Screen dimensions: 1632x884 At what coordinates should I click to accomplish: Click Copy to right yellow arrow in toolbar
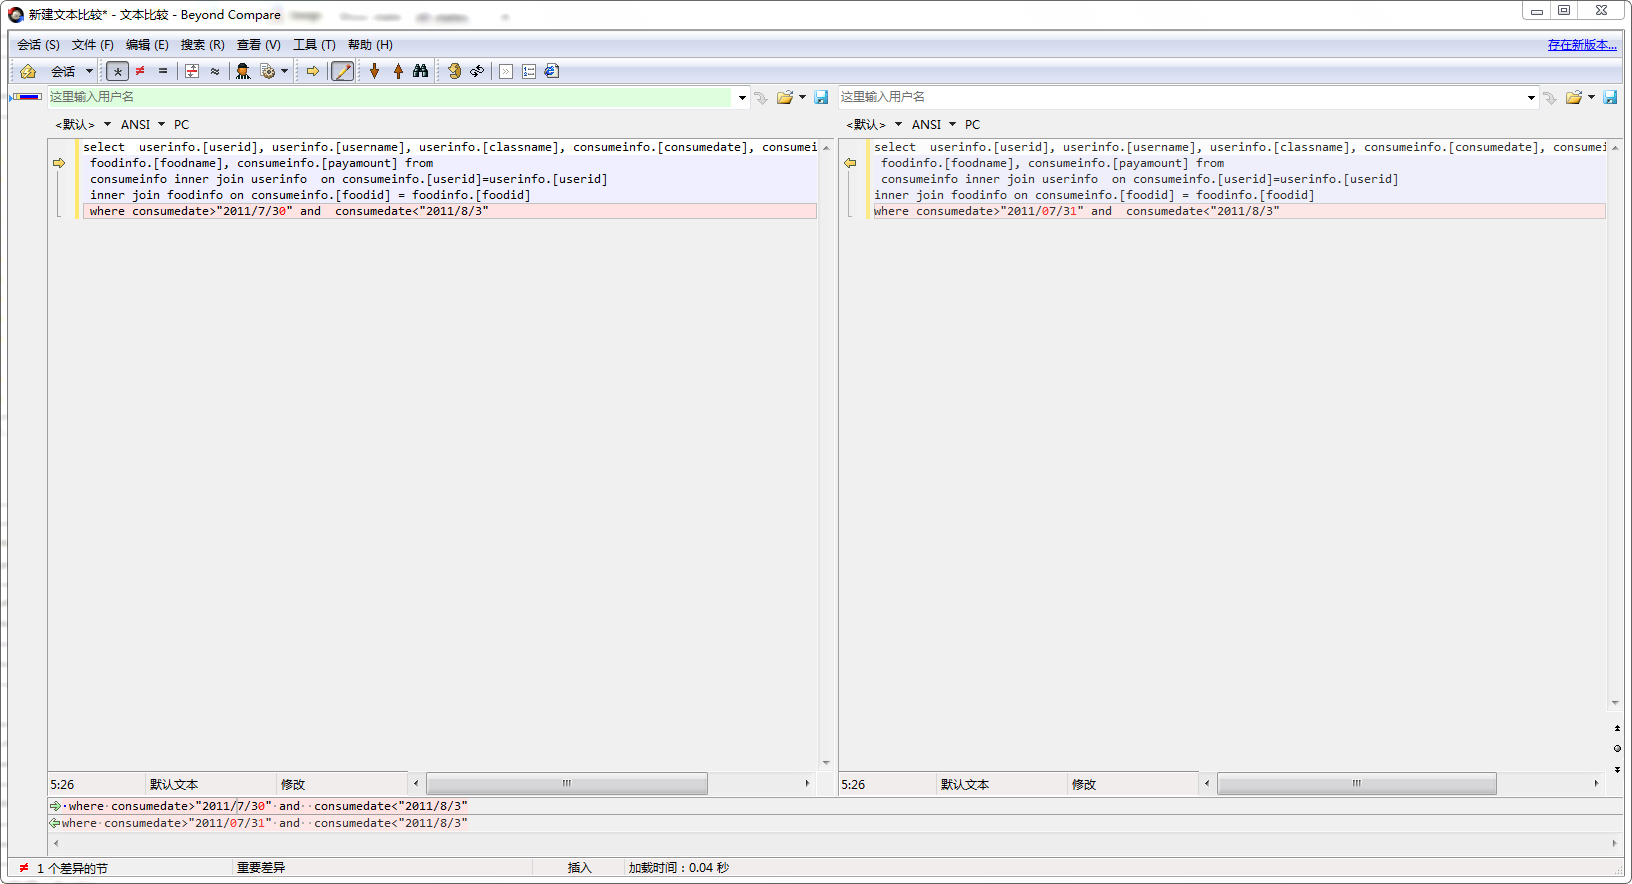(x=313, y=71)
